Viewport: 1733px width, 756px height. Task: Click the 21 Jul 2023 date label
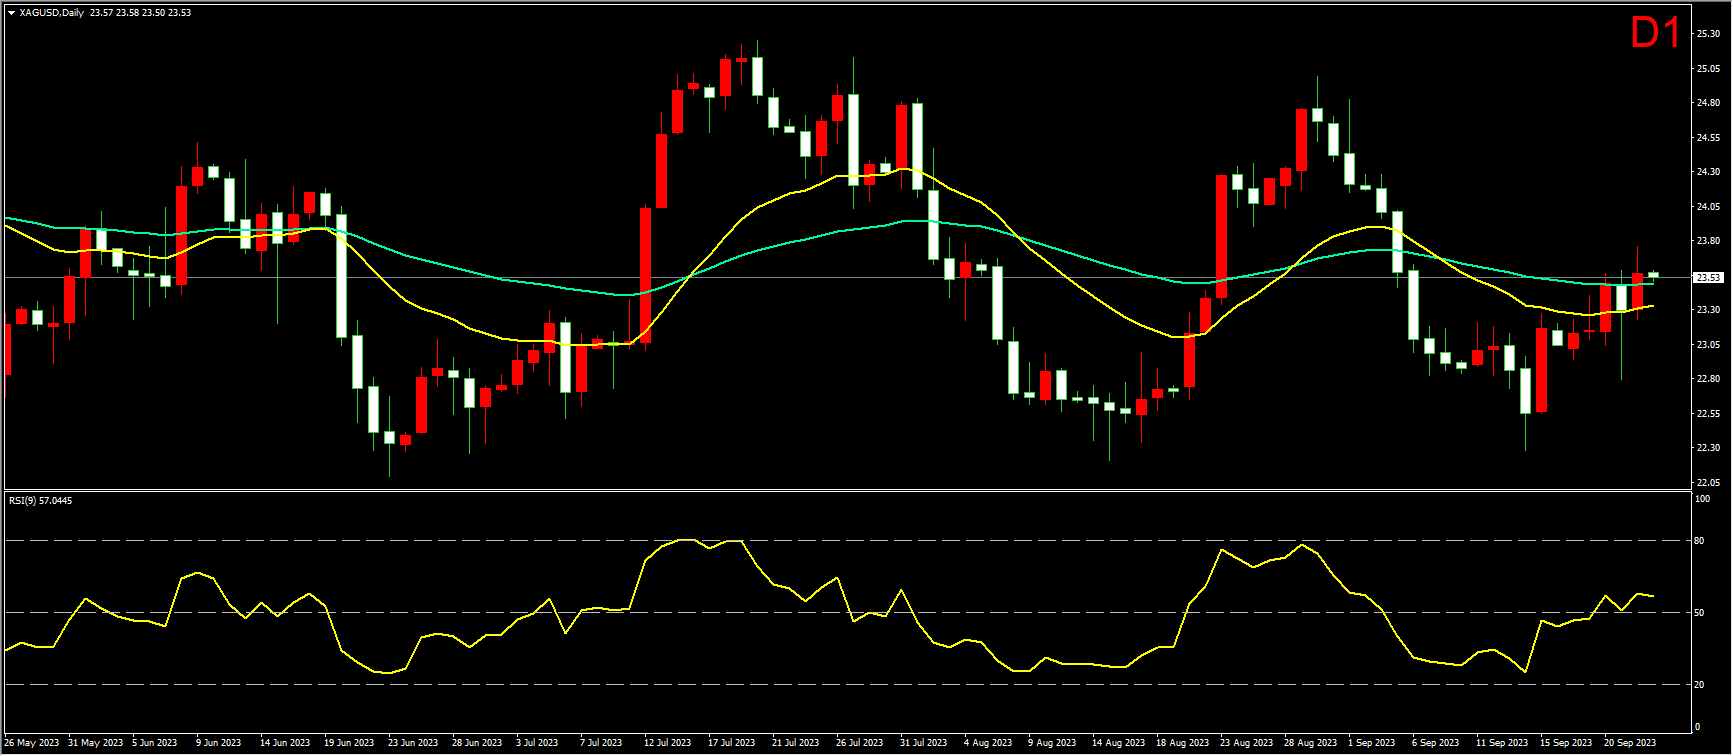[795, 743]
